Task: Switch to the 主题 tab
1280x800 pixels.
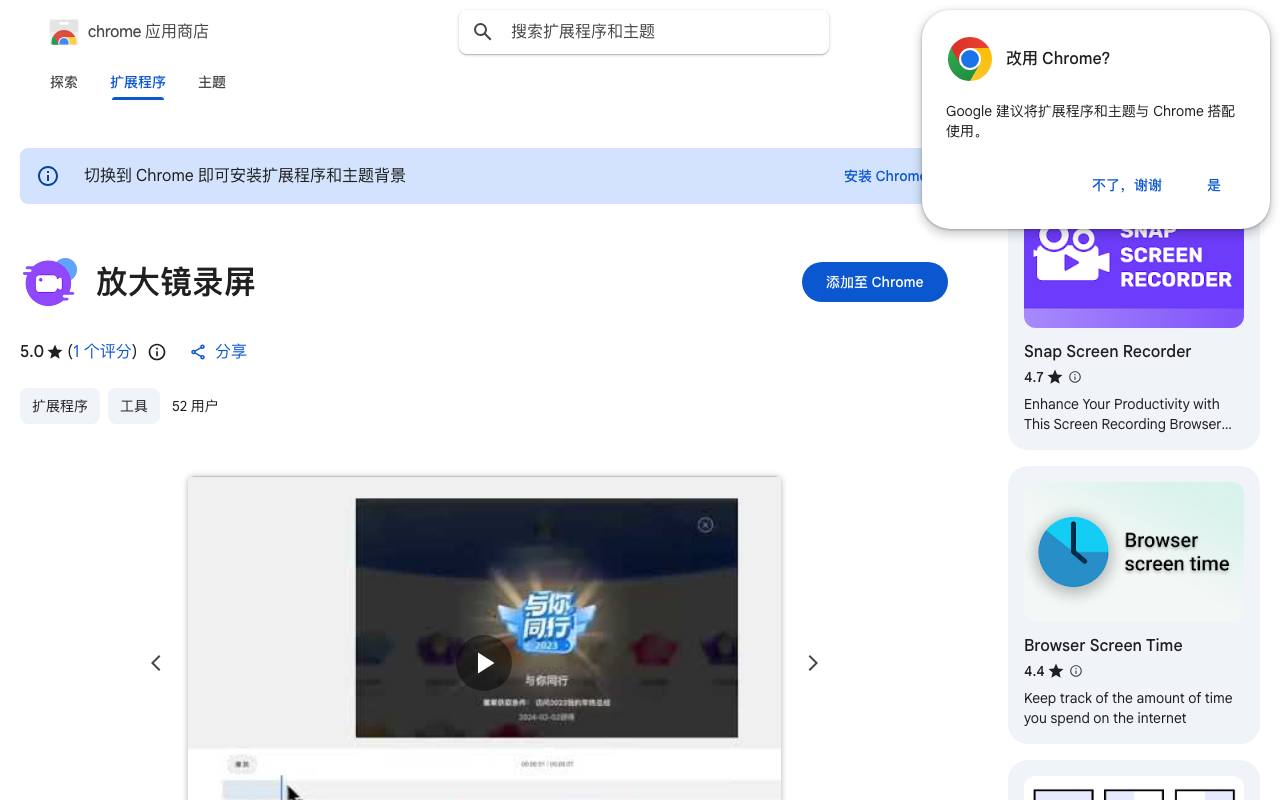Action: (212, 82)
